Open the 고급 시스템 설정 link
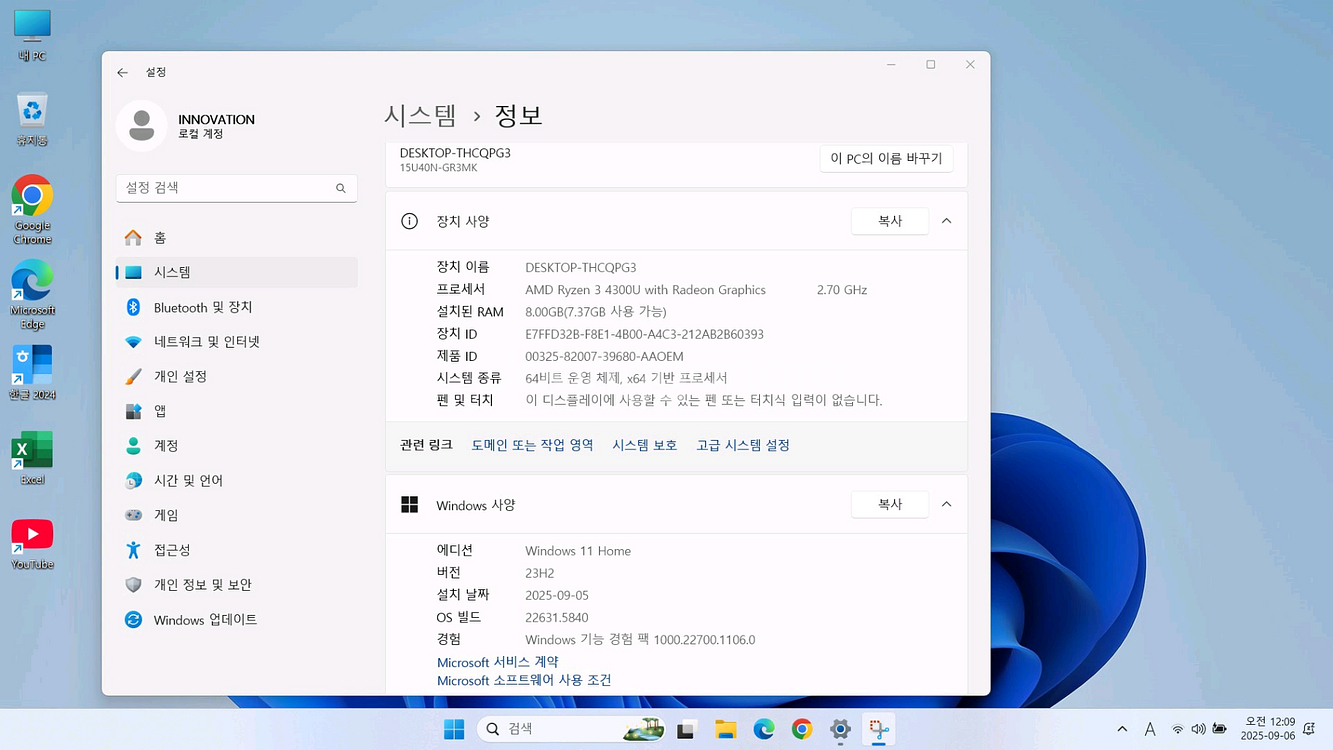 point(742,445)
